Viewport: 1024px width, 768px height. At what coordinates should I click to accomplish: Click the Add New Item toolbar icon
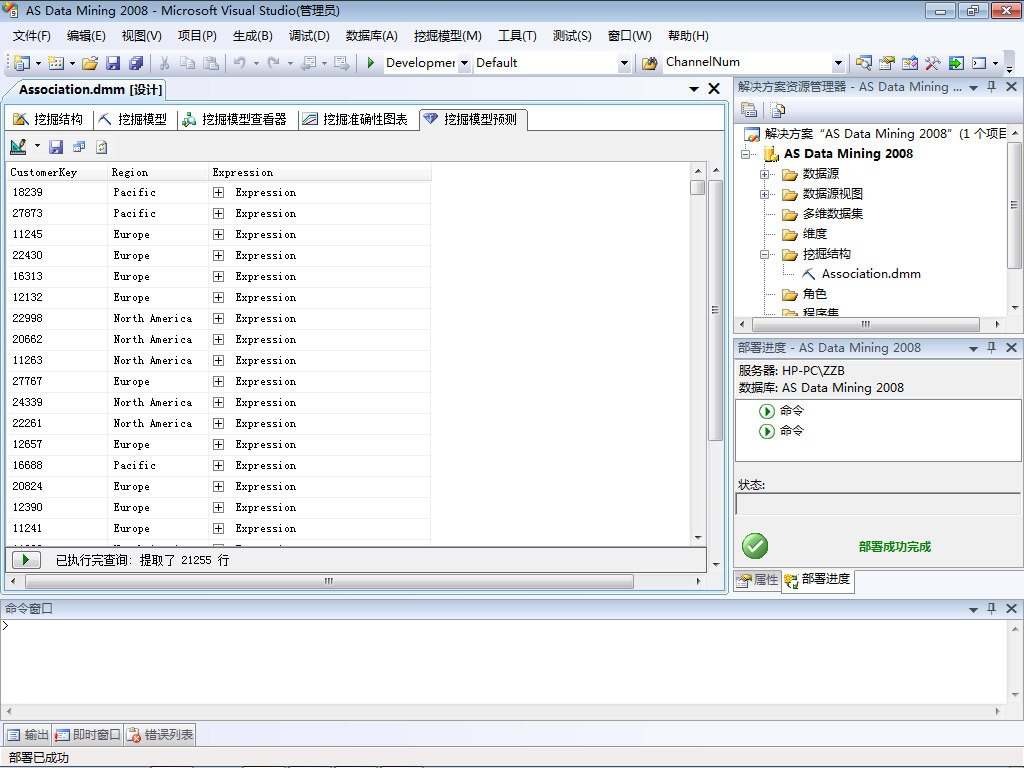tap(56, 63)
